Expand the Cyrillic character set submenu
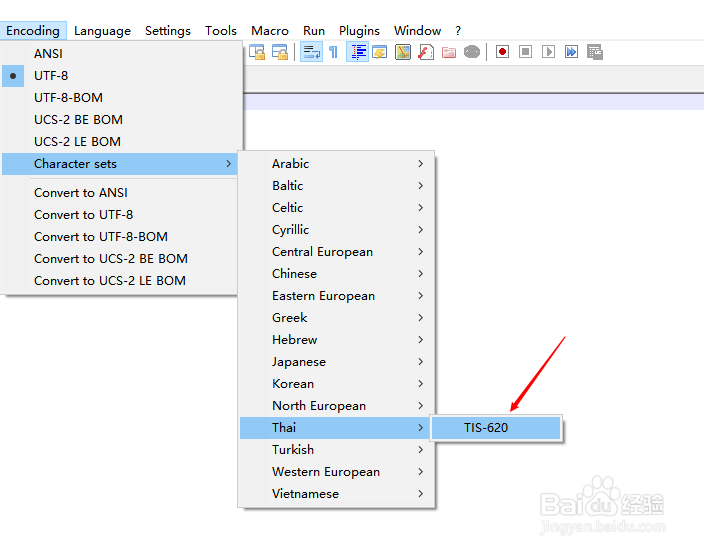 [336, 229]
